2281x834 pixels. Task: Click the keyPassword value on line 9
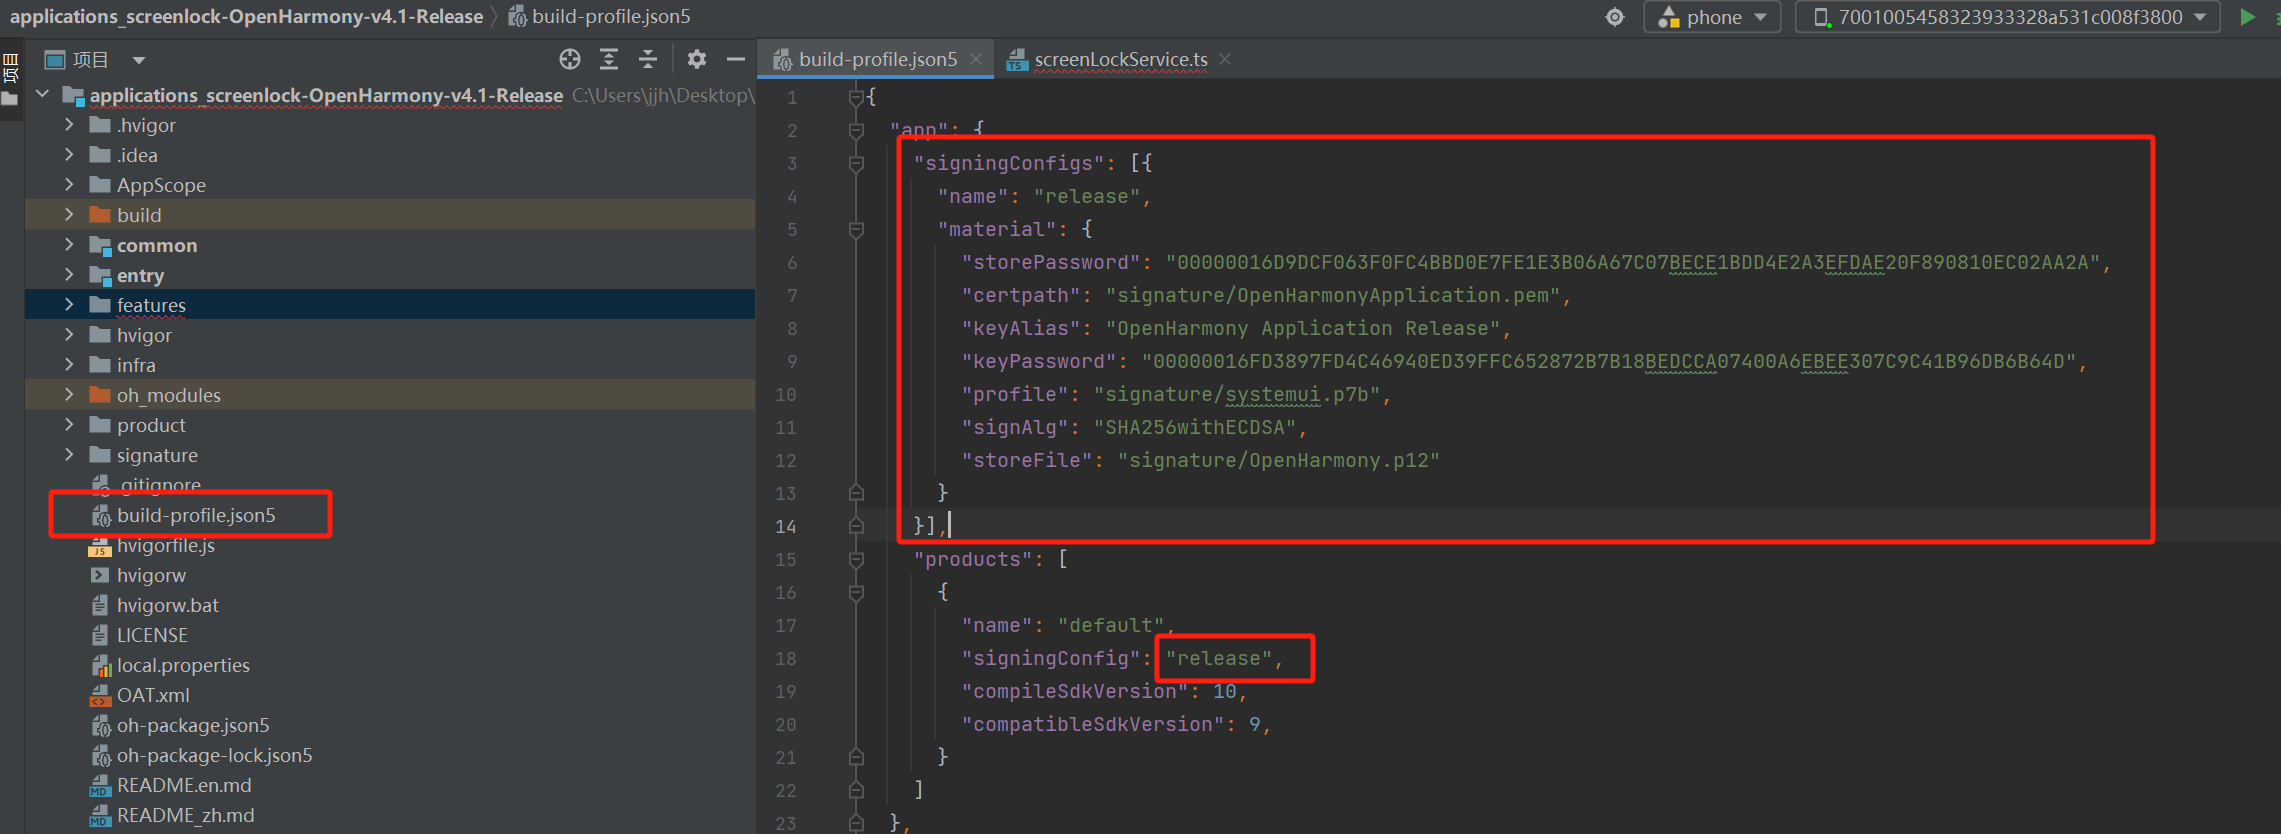tap(1609, 361)
